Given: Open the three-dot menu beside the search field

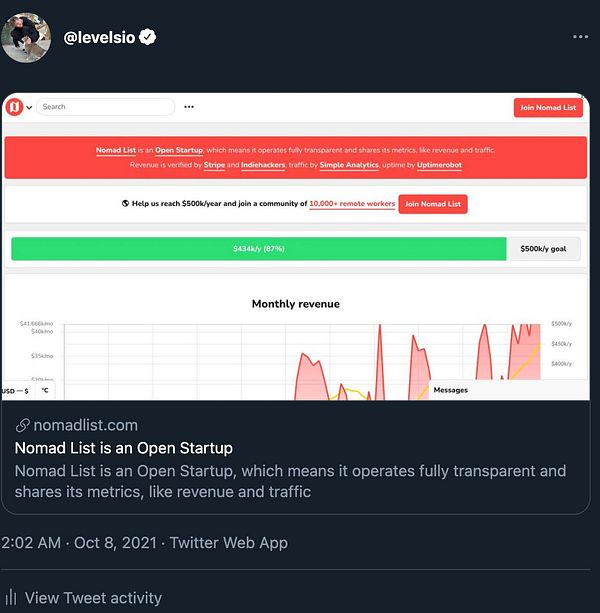Looking at the screenshot, I should [x=189, y=107].
